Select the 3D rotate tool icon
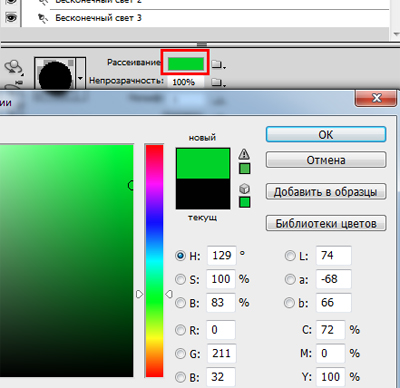The height and width of the screenshot is (388, 400). click(x=13, y=67)
